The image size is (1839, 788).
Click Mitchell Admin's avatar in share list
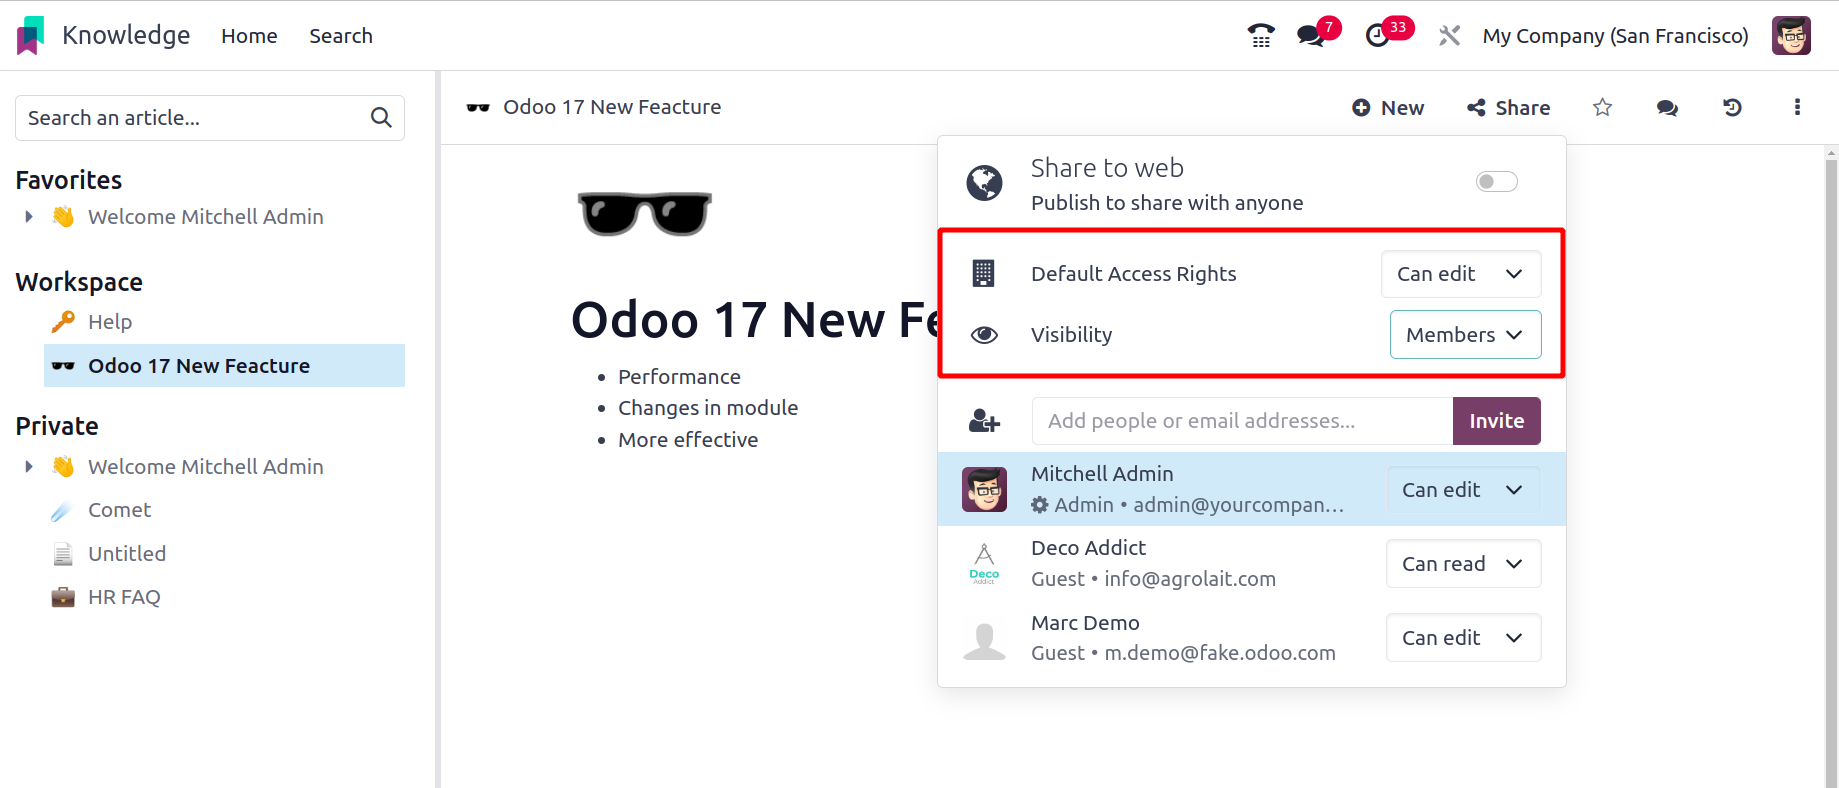tap(984, 489)
